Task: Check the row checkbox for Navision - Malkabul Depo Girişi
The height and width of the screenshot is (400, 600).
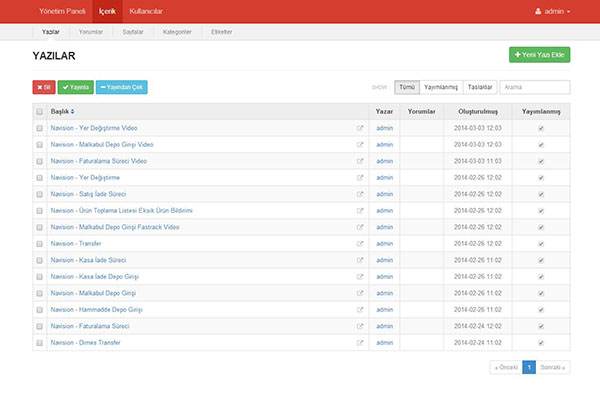Action: coord(39,293)
